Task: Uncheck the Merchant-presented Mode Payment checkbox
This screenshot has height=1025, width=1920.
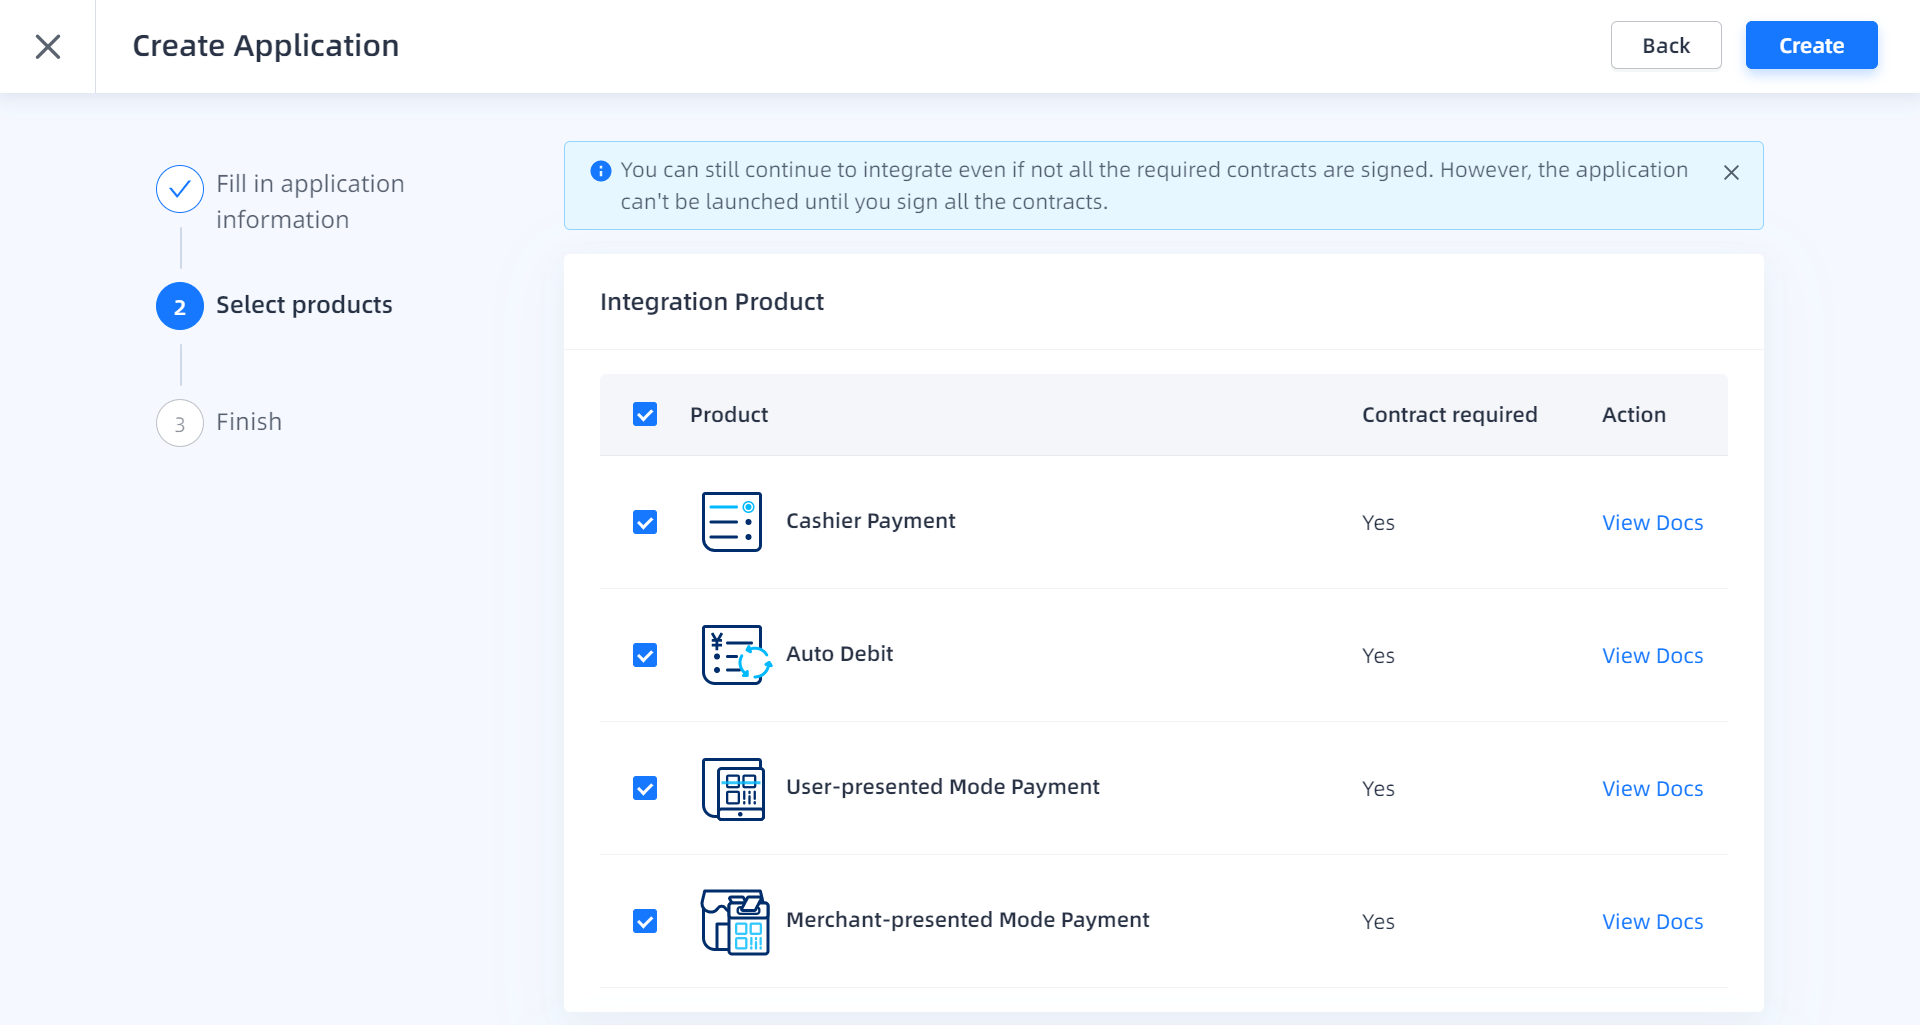Action: tap(645, 921)
